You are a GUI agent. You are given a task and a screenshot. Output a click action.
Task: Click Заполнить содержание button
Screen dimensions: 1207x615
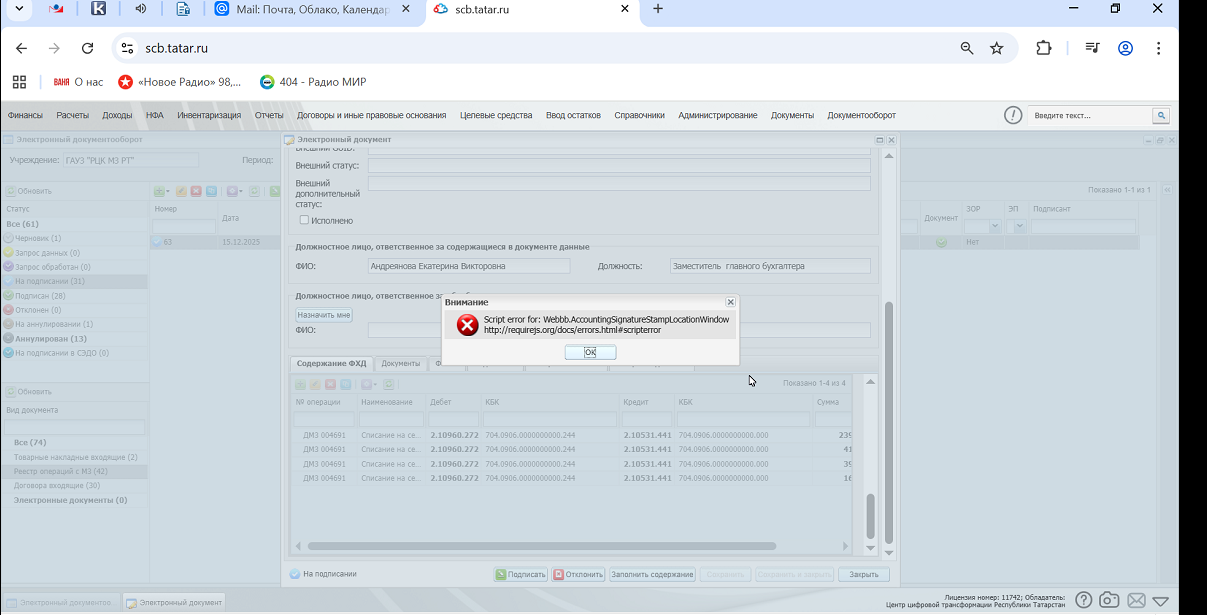click(652, 574)
